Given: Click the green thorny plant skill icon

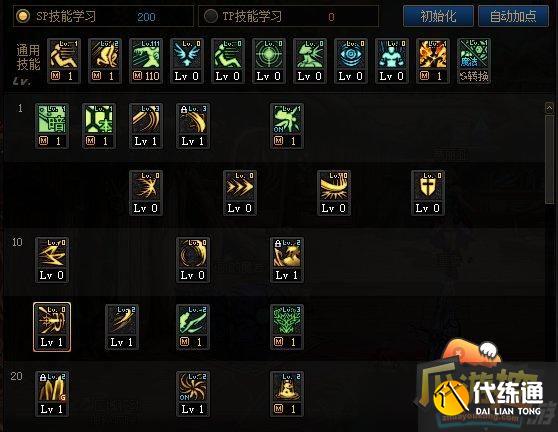Looking at the screenshot, I should pyautogui.click(x=287, y=327).
